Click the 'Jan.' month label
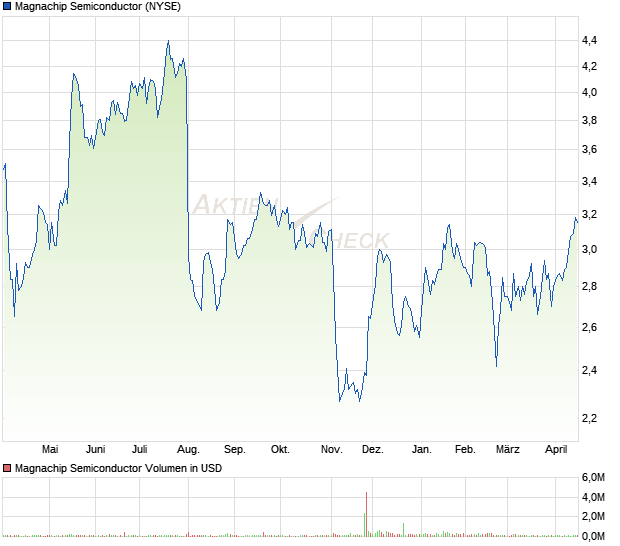This screenshot has width=620, height=546. point(422,450)
